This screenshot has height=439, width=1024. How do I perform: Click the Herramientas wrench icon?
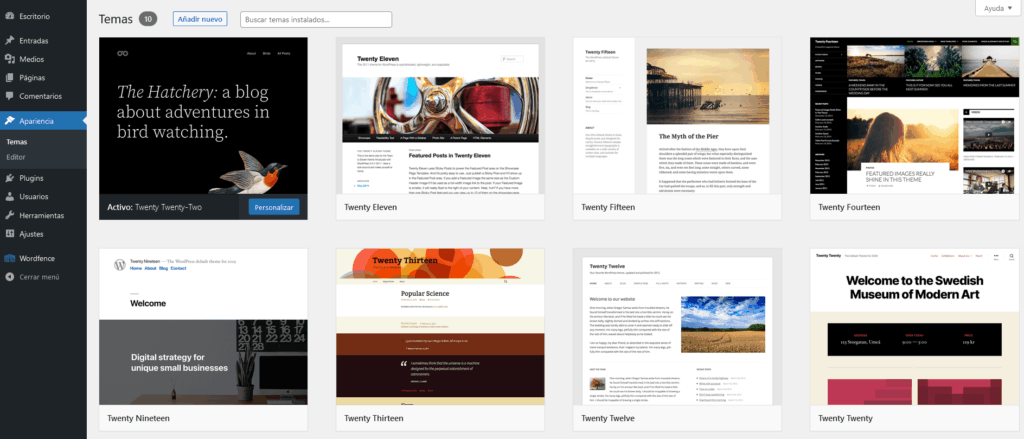(x=9, y=215)
